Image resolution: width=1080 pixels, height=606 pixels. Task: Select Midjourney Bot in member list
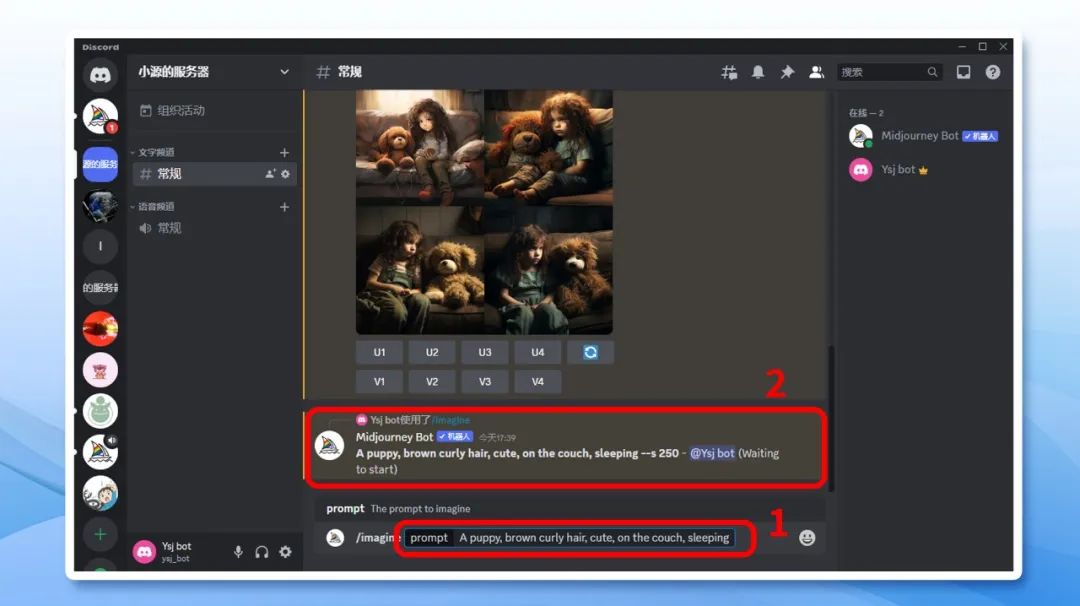click(x=924, y=136)
